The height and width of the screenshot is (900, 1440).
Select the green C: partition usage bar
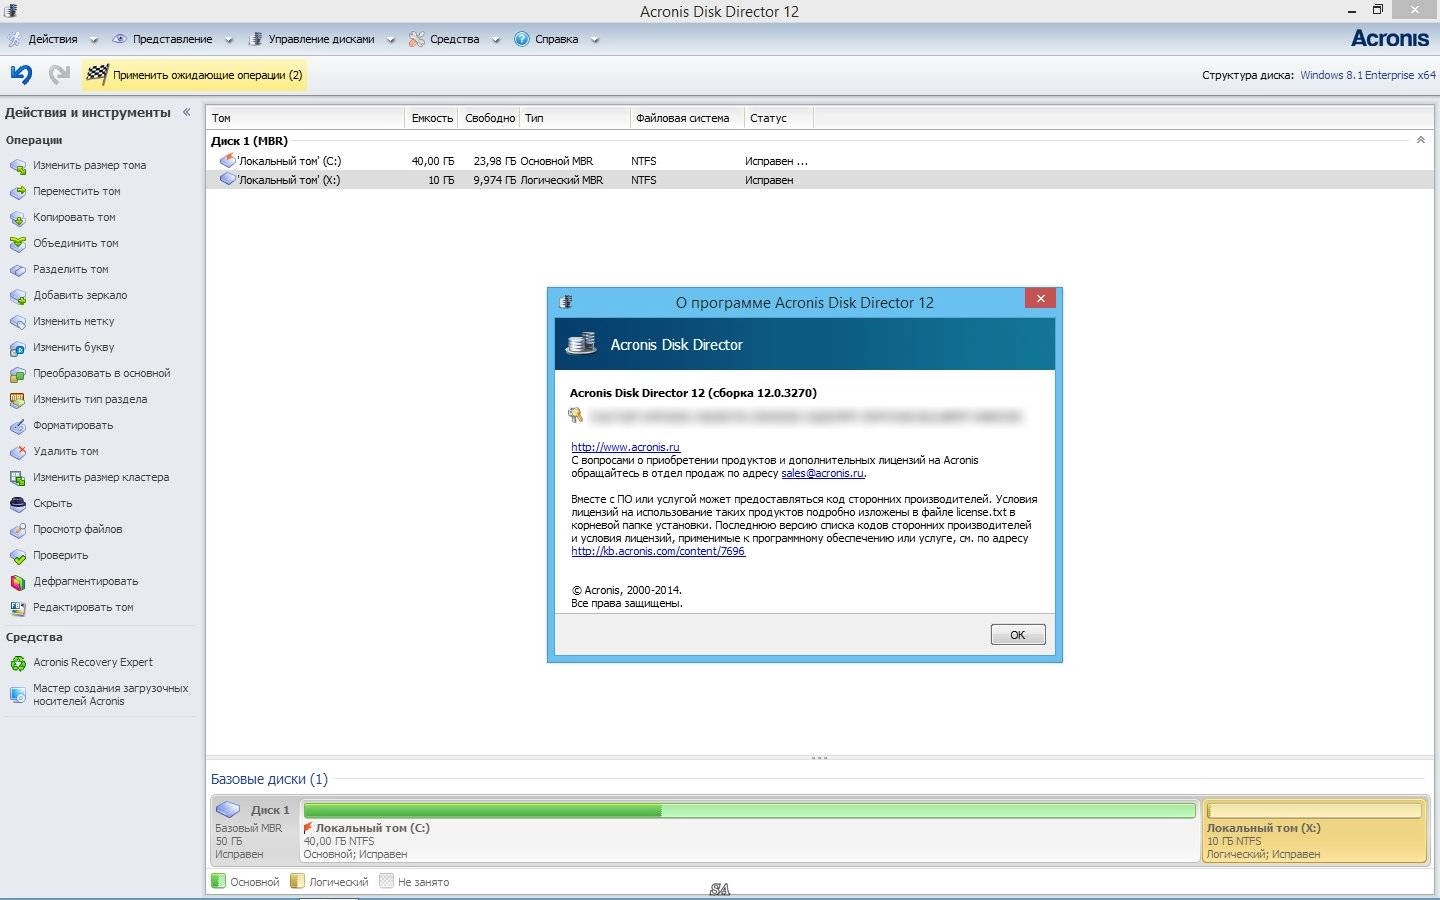(x=750, y=810)
